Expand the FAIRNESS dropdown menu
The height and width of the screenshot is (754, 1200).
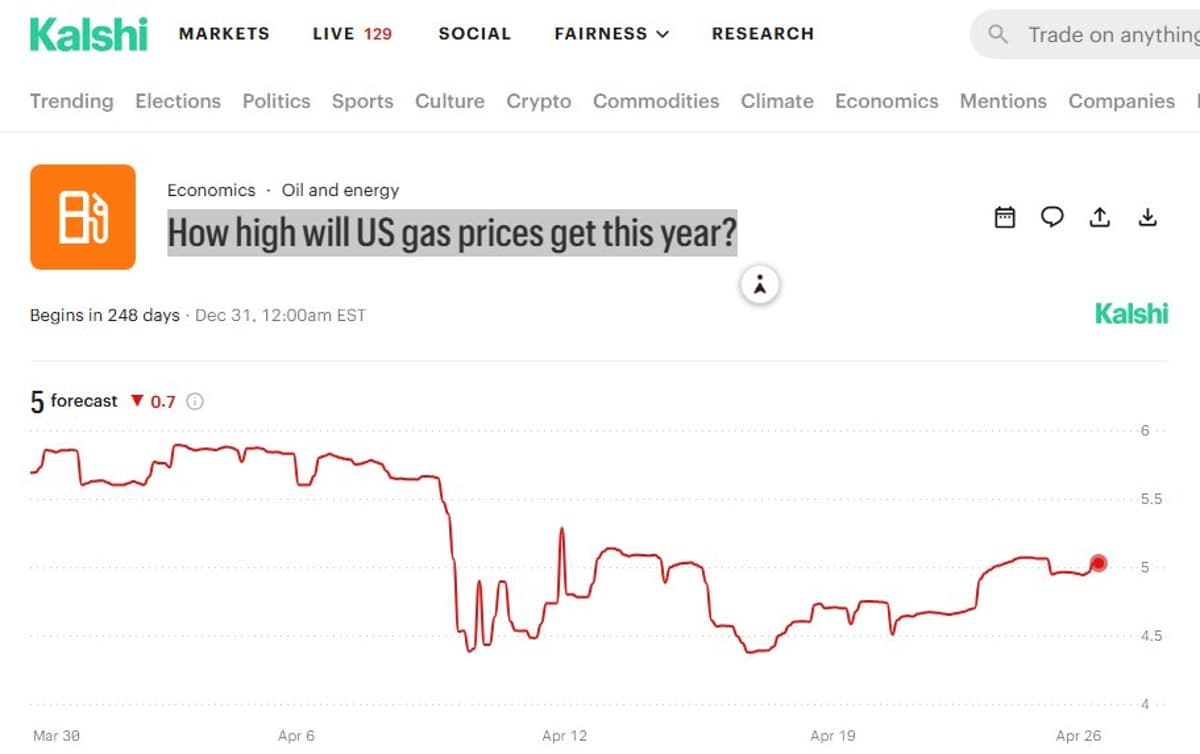point(611,33)
